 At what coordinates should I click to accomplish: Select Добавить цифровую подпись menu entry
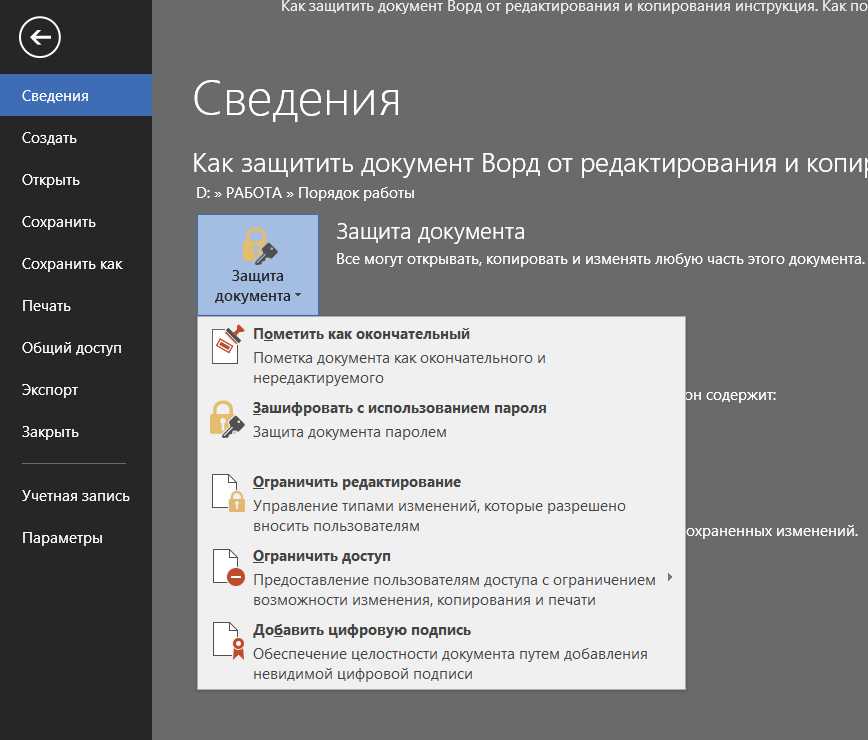tap(441, 651)
